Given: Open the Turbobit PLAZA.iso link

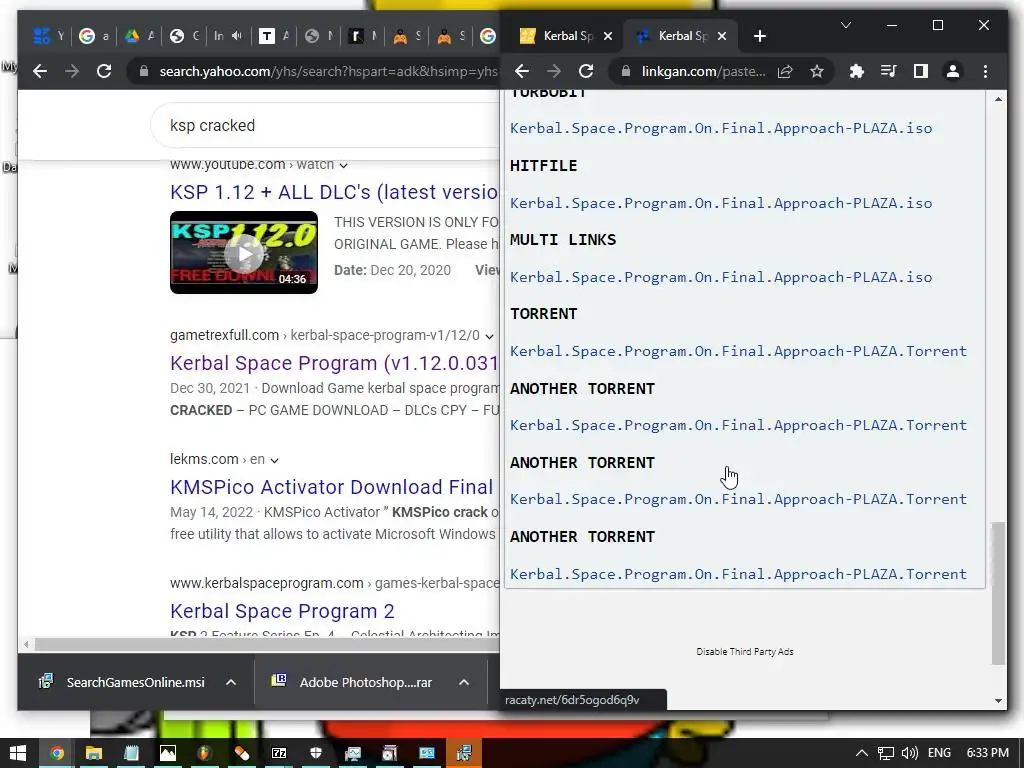Looking at the screenshot, I should pos(721,128).
